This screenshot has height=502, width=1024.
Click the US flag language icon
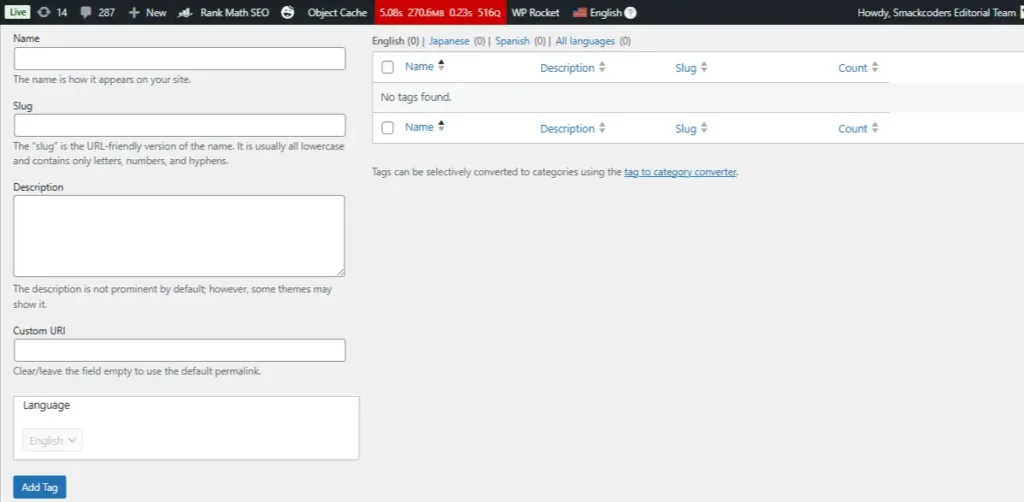click(x=580, y=13)
